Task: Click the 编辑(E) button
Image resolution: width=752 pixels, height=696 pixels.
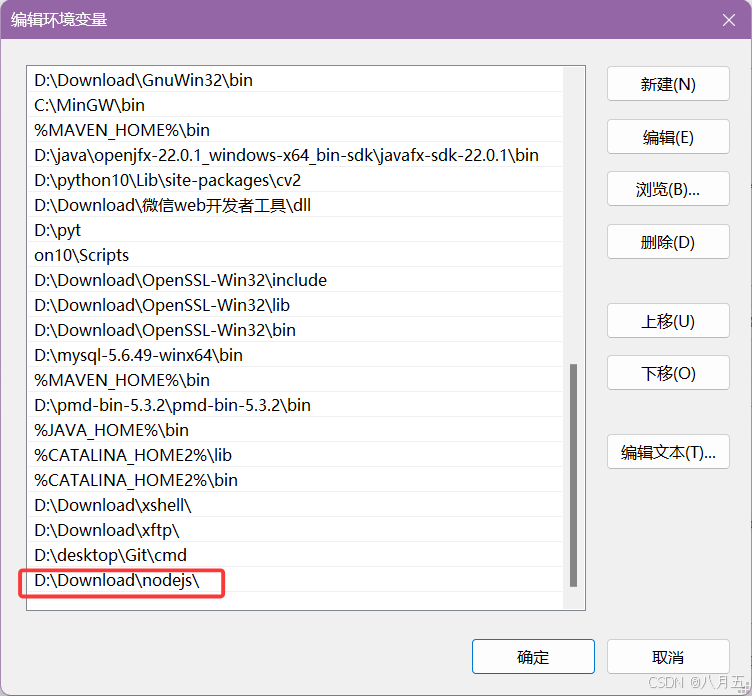Action: (668, 137)
